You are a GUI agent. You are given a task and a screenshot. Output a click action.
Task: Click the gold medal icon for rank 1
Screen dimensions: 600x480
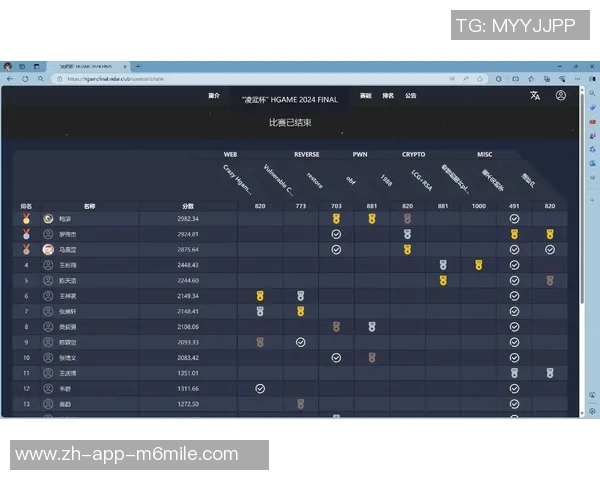(x=26, y=218)
